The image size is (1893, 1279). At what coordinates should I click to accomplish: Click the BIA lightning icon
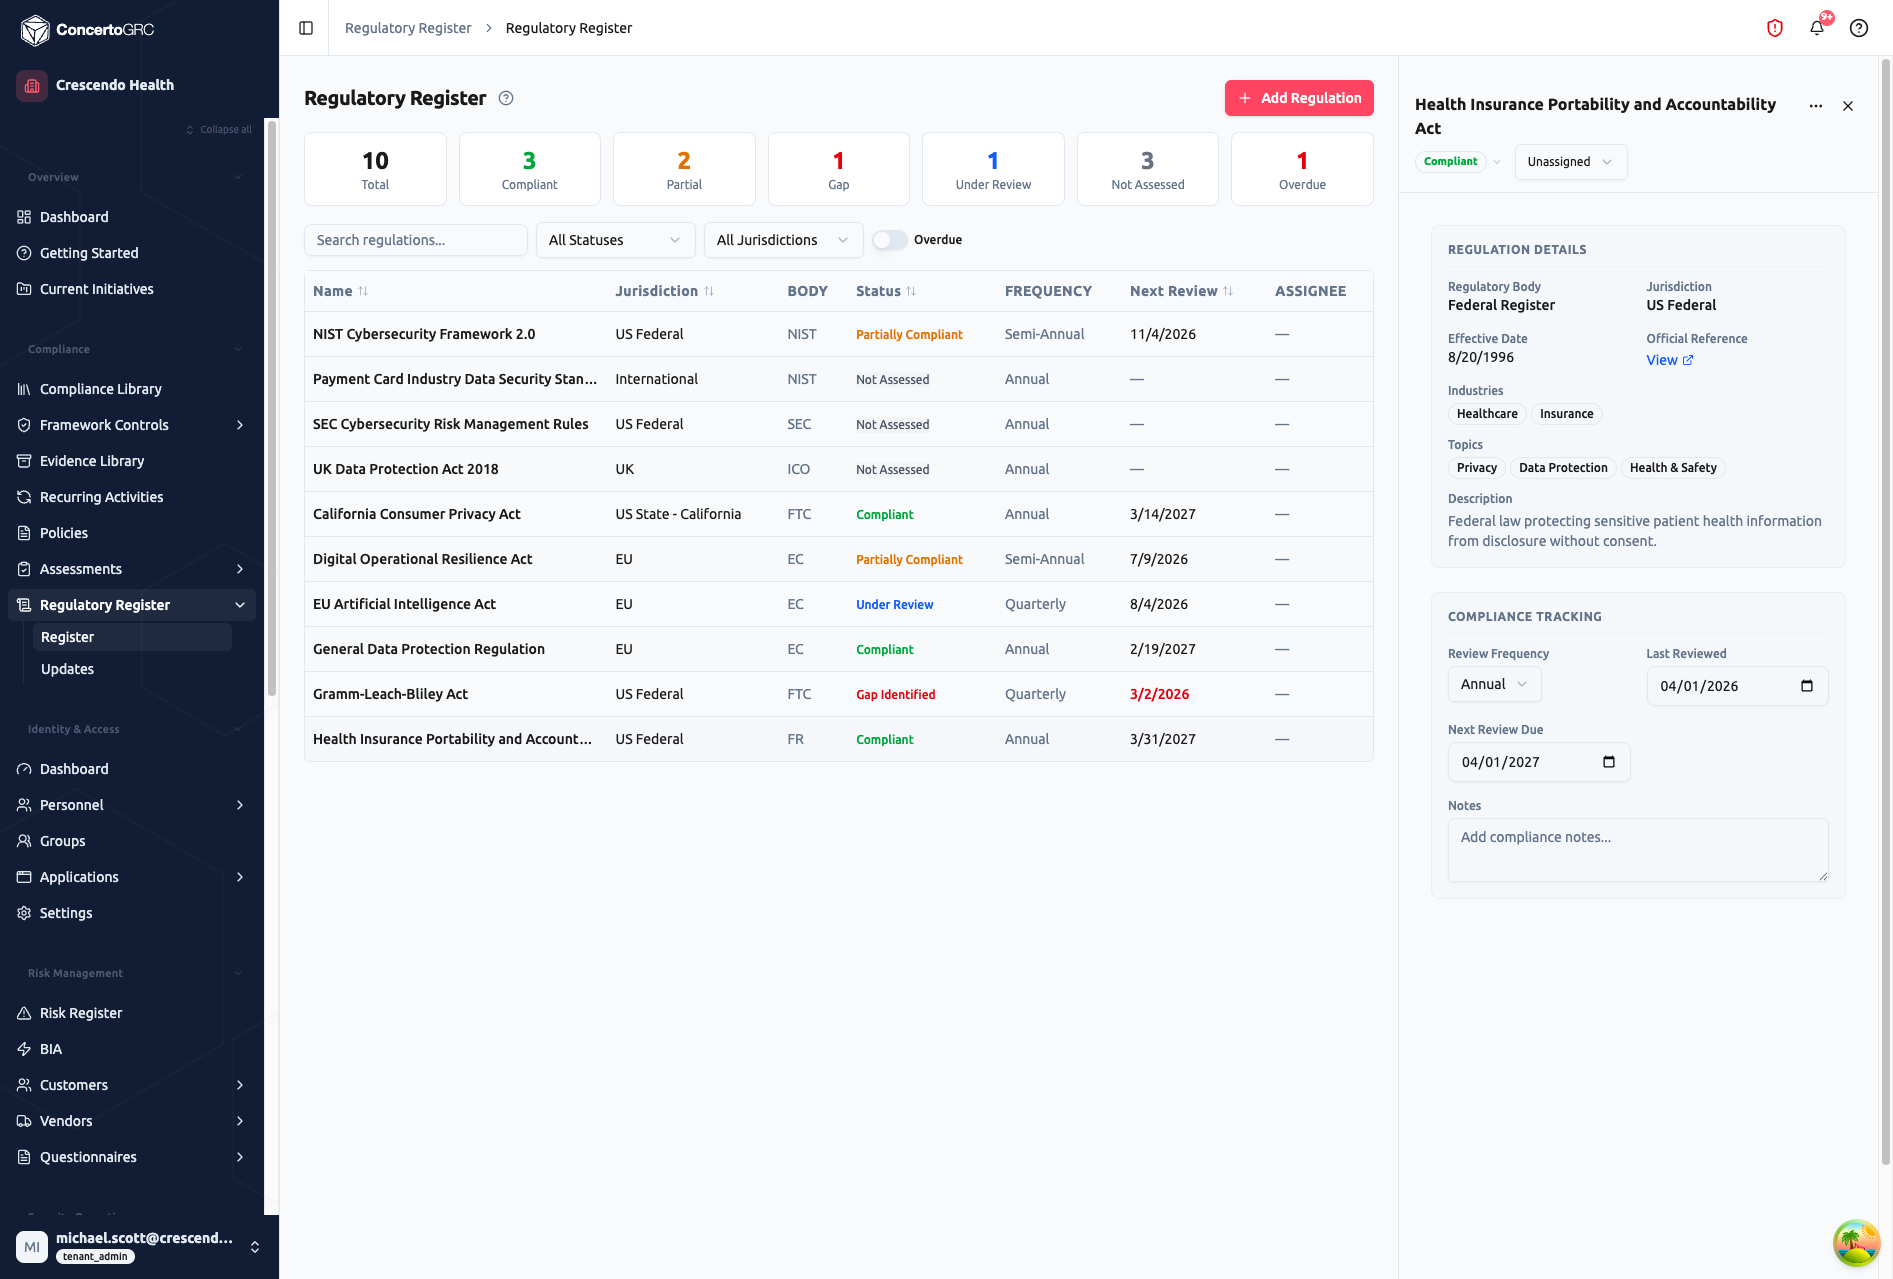coord(24,1049)
